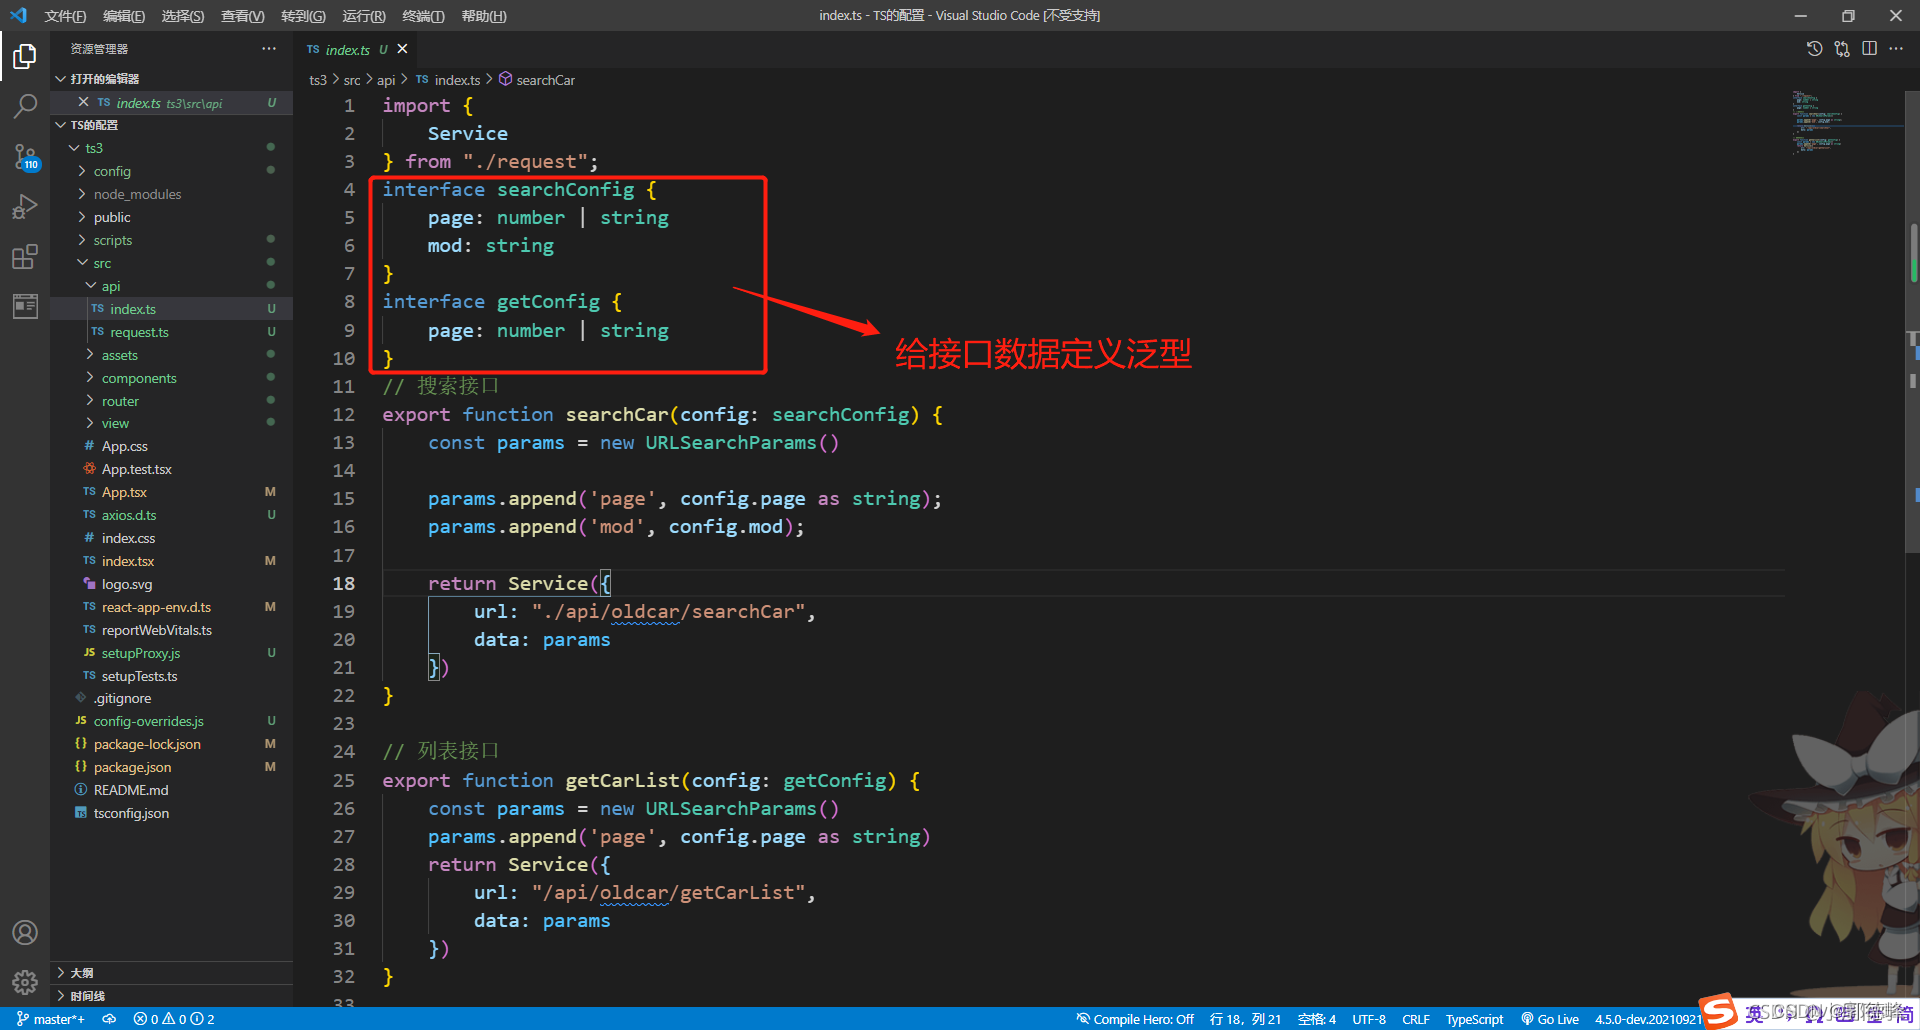This screenshot has height=1030, width=1920.
Task: Collapse the api folder
Action: [171, 286]
